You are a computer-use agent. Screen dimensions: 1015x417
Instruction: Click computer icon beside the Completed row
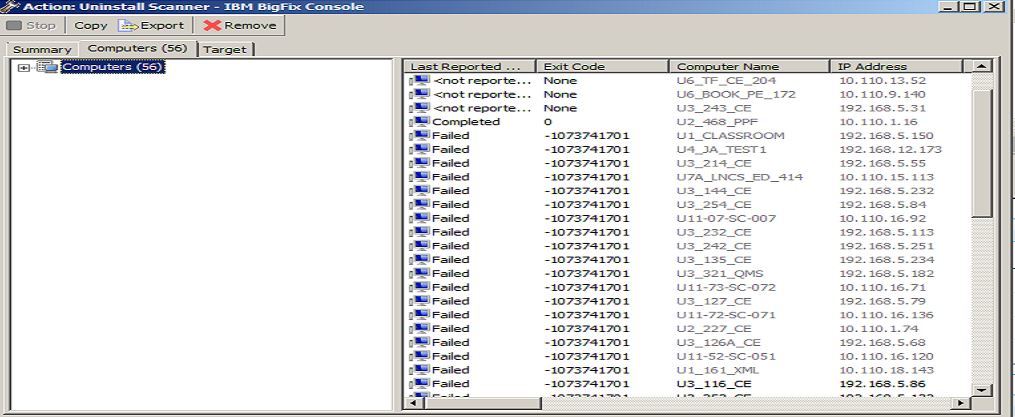click(x=419, y=122)
